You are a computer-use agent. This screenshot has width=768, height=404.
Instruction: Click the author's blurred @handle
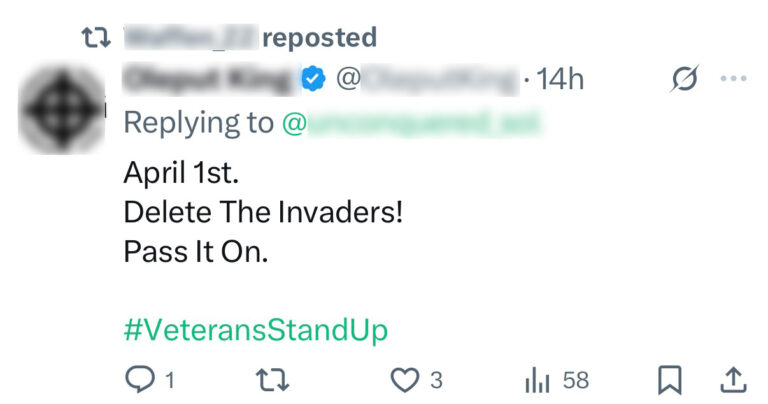click(428, 79)
